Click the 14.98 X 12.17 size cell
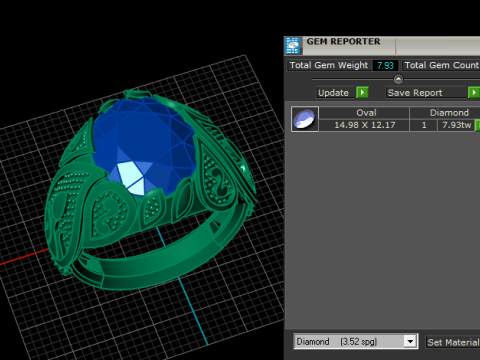 364,125
